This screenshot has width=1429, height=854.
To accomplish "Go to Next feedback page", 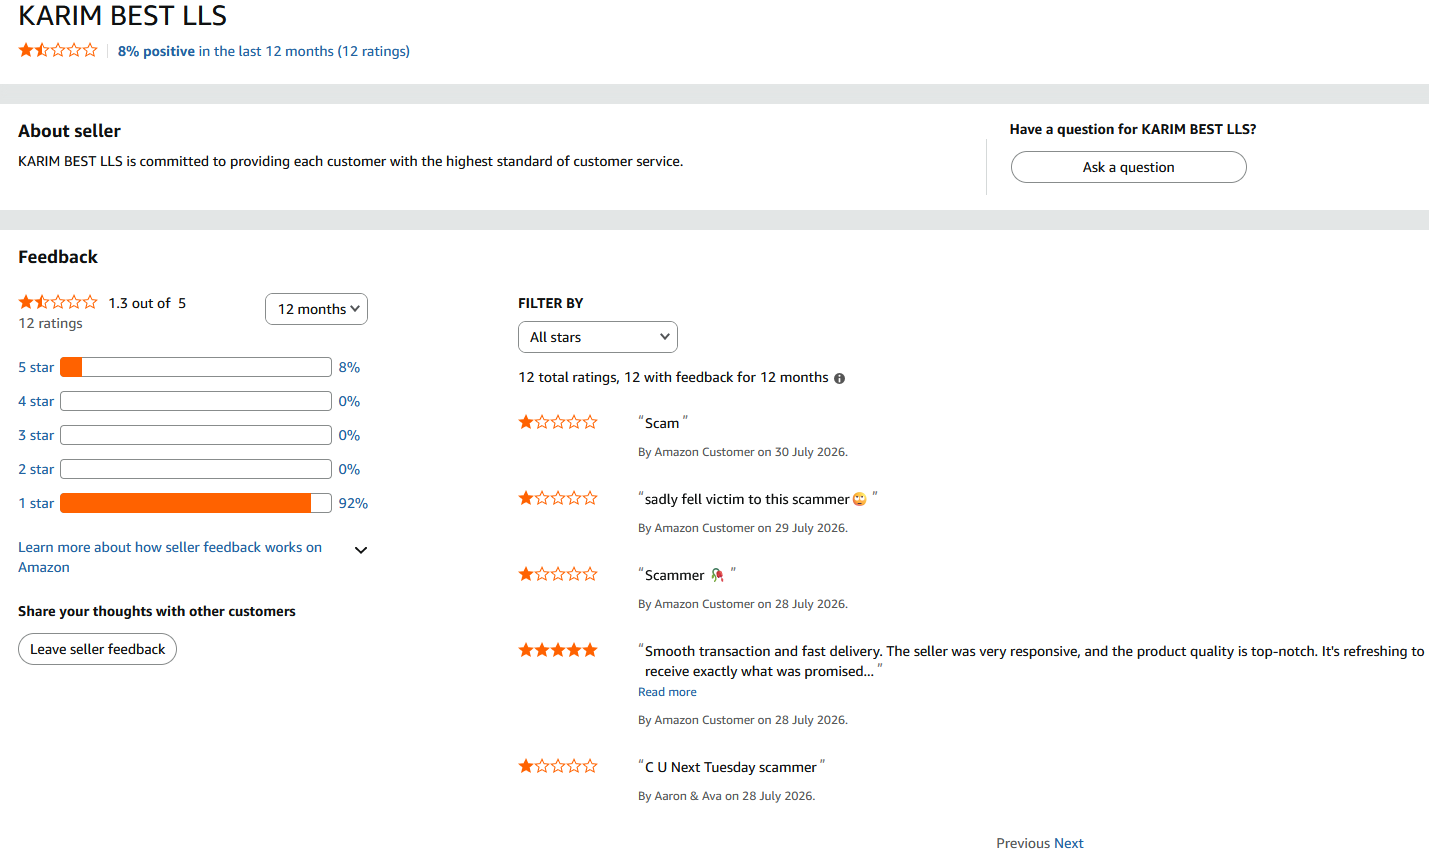I will pos(1069,843).
